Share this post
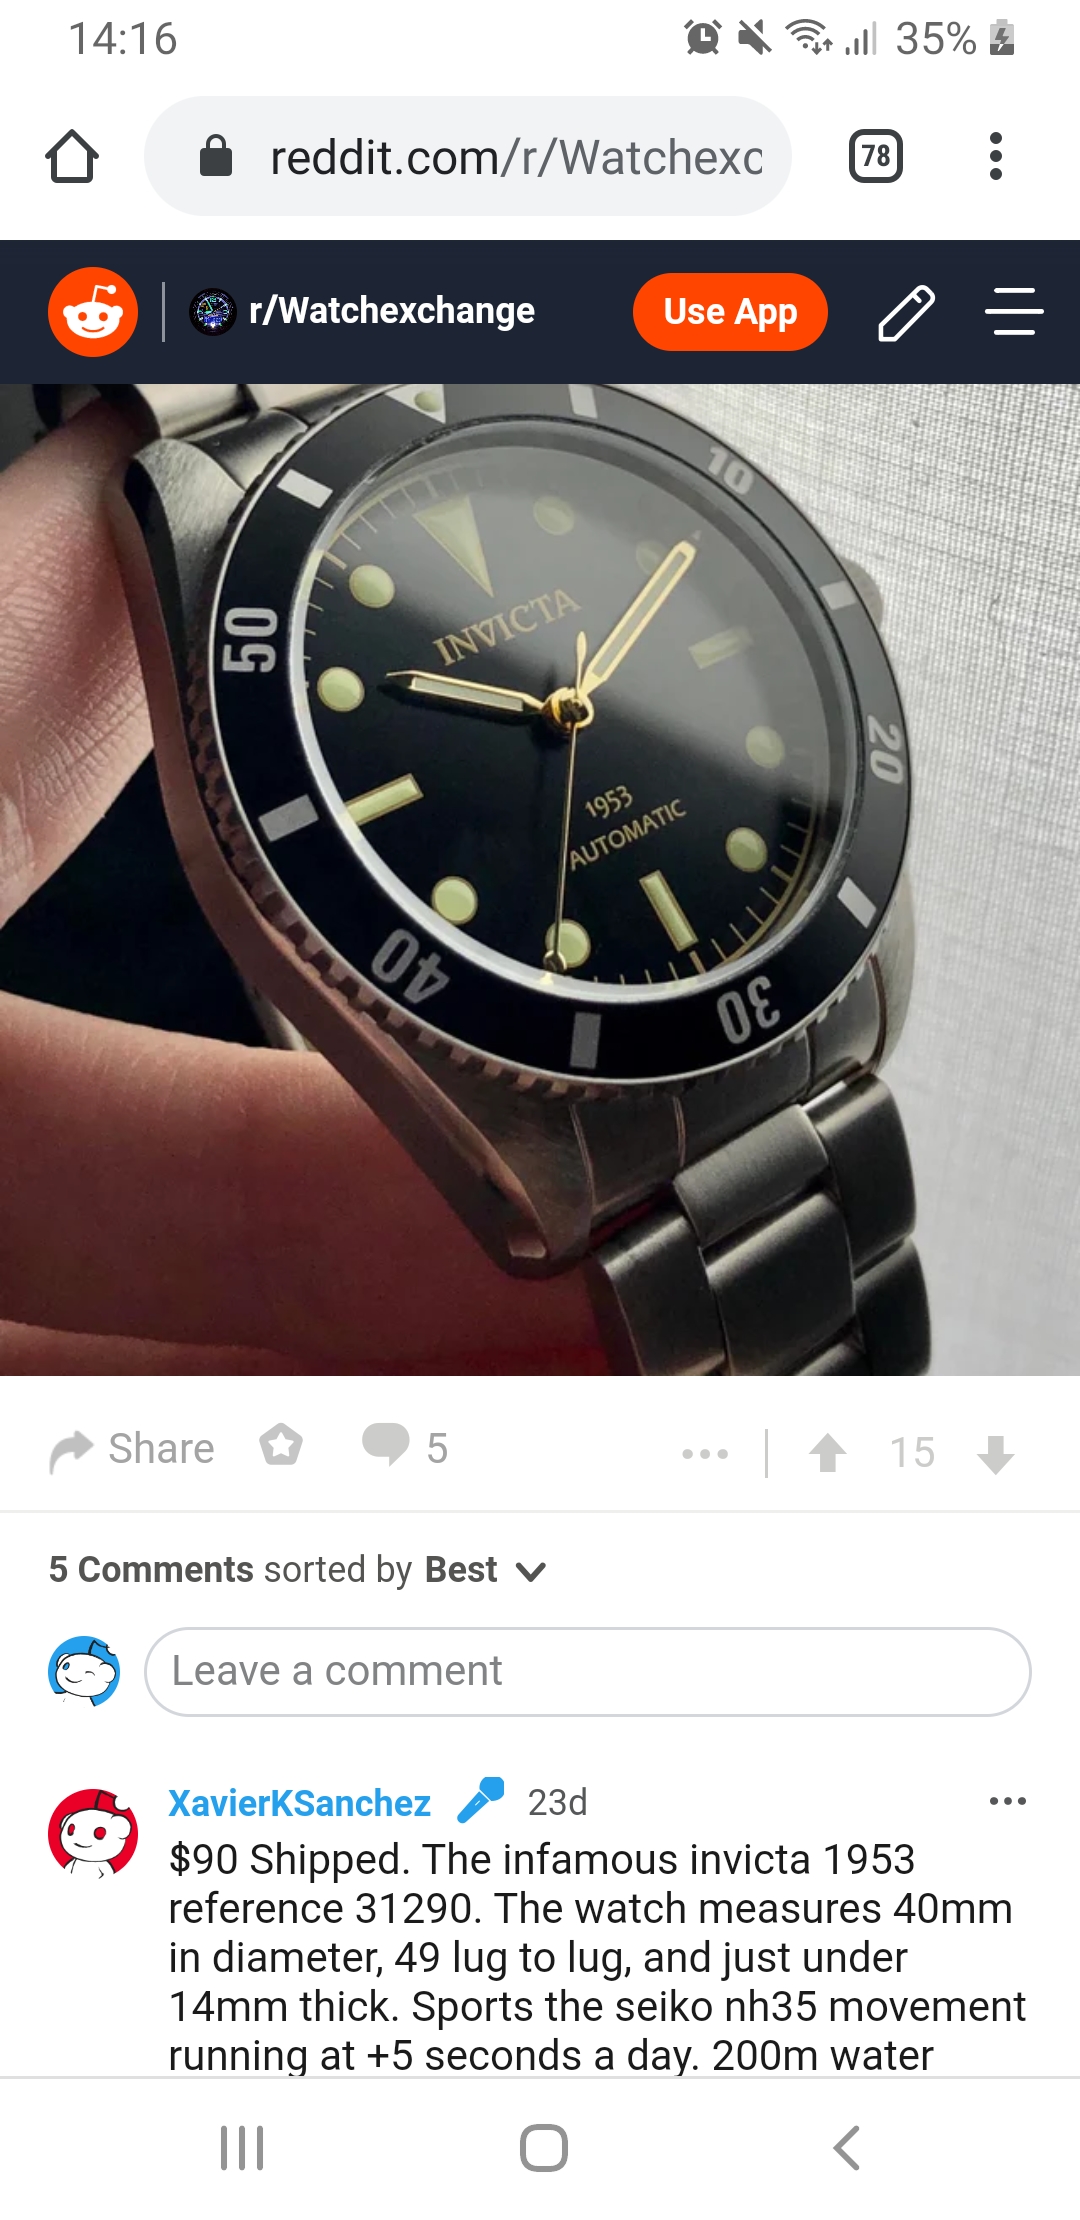The image size is (1080, 2220). (132, 1449)
